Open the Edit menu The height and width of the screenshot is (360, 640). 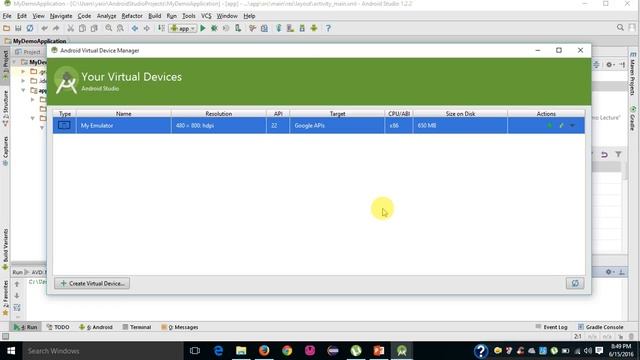click(22, 16)
